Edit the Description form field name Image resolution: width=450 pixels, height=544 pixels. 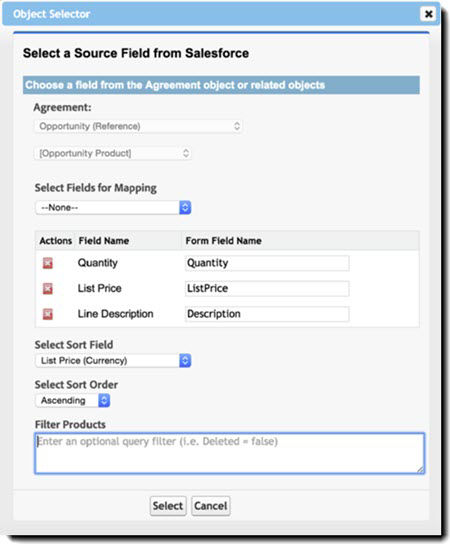pyautogui.click(x=267, y=314)
